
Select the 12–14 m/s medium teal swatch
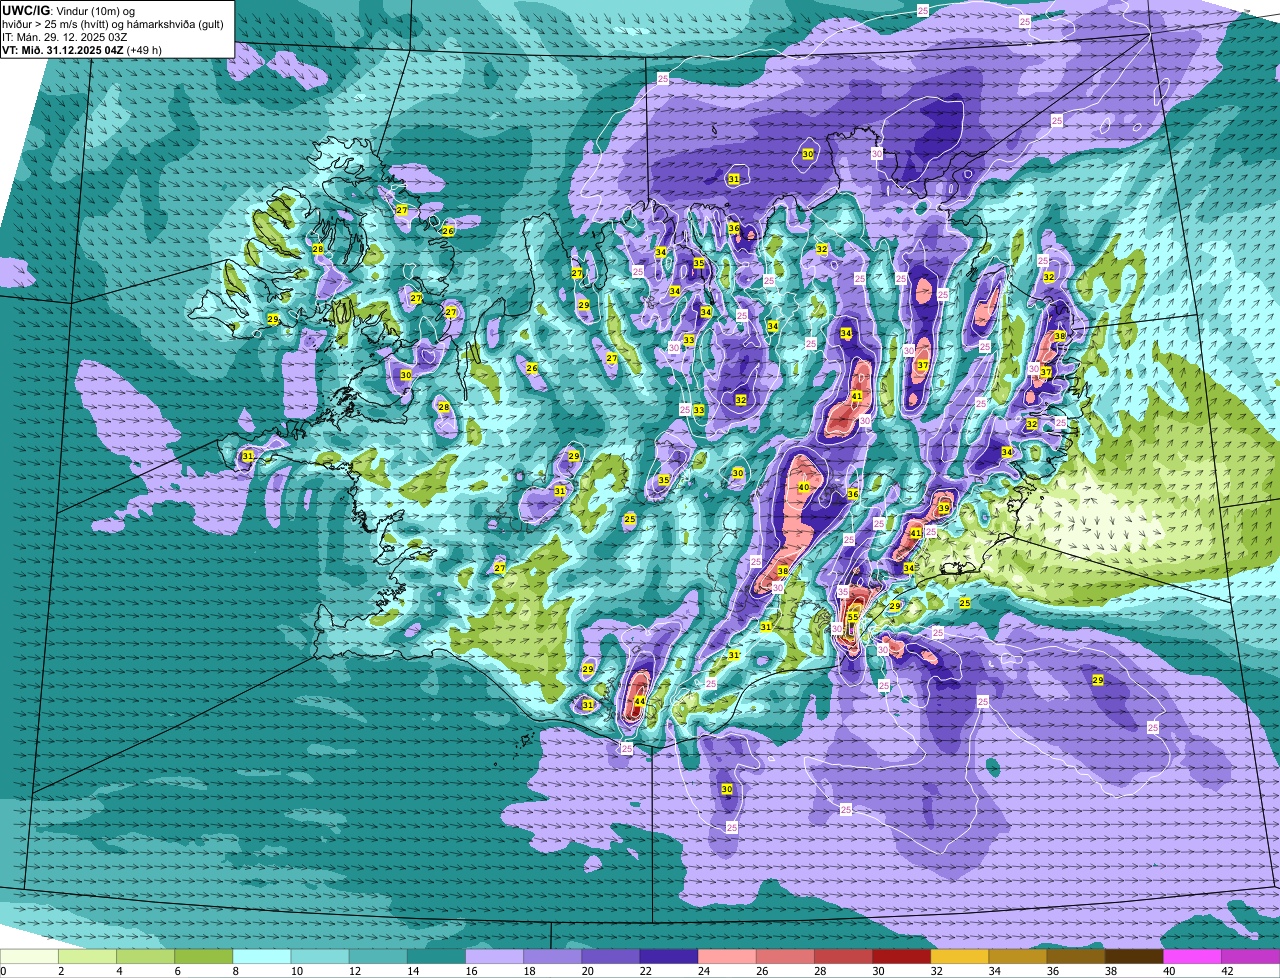click(378, 957)
